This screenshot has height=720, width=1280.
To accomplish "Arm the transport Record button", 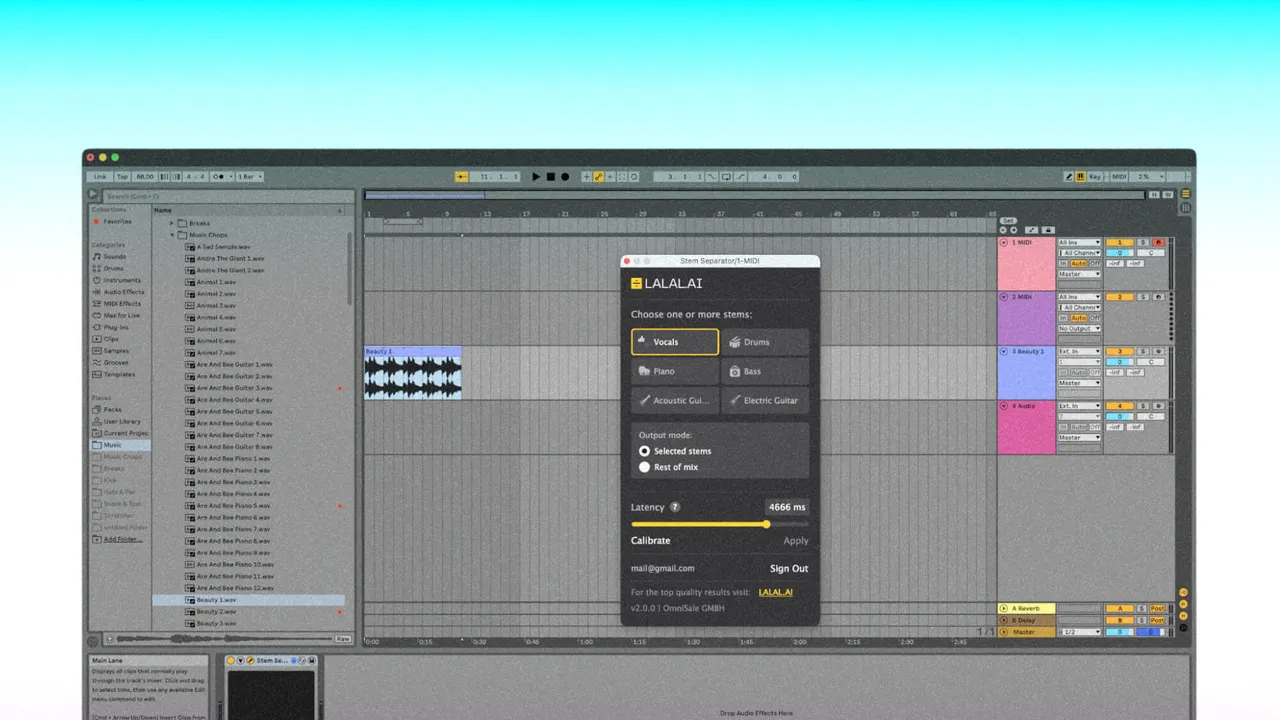I will [565, 177].
